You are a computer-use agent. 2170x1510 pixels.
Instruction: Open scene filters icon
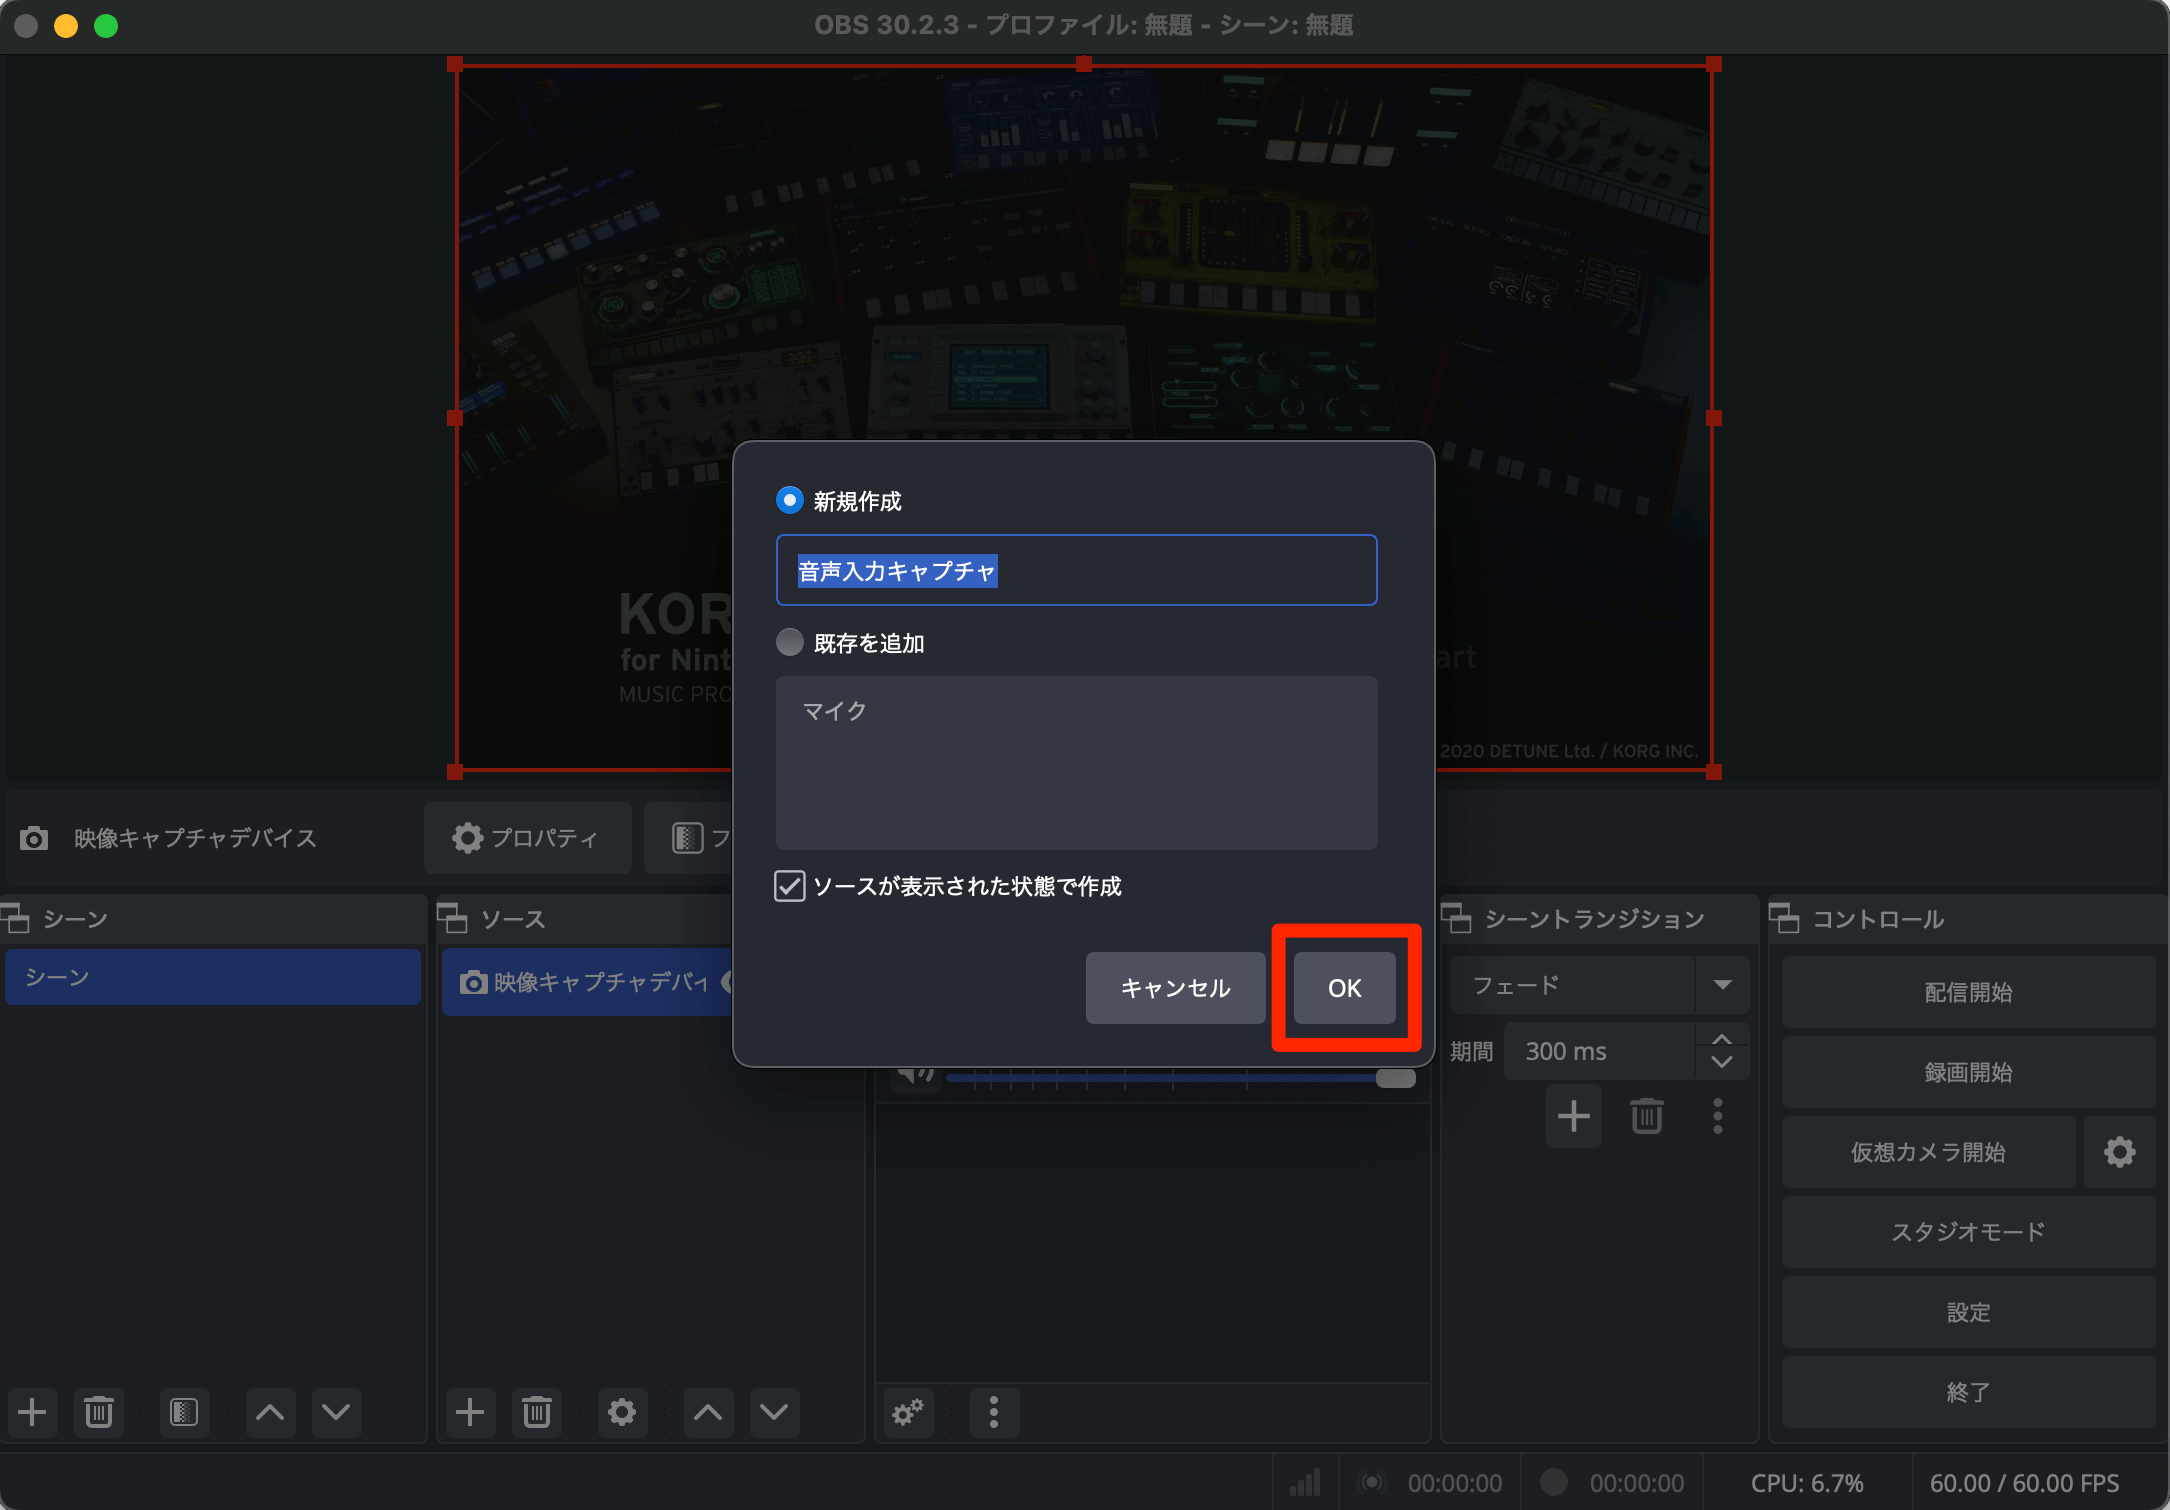(184, 1412)
